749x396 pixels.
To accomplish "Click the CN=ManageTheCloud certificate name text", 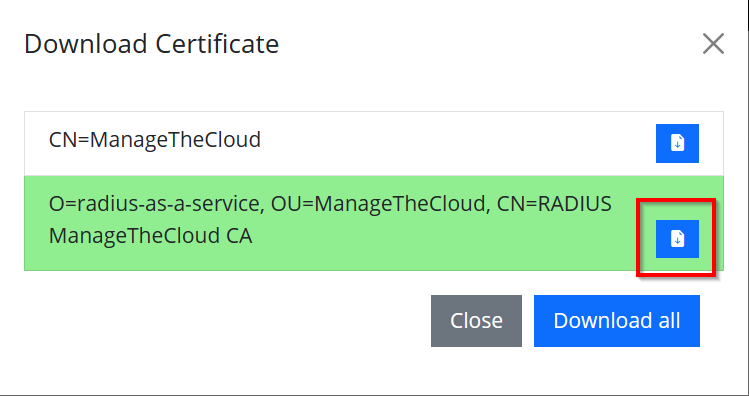I will [x=155, y=140].
